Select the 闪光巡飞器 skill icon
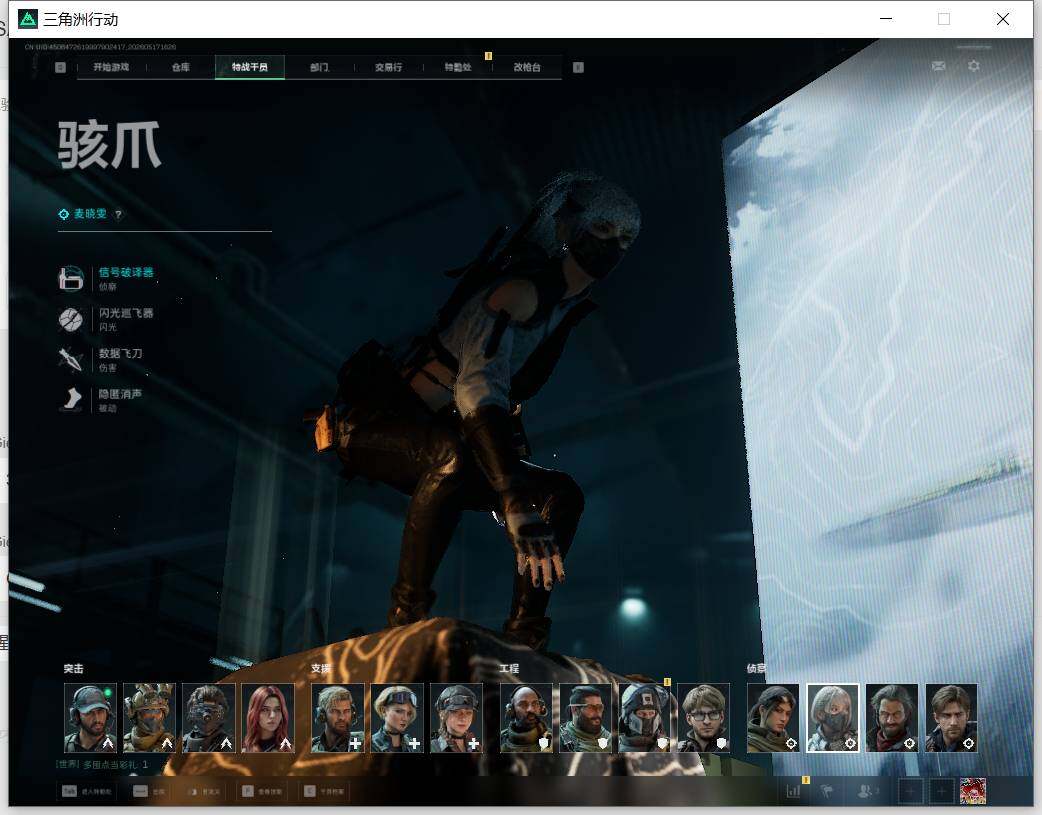The height and width of the screenshot is (815, 1042). [x=70, y=319]
